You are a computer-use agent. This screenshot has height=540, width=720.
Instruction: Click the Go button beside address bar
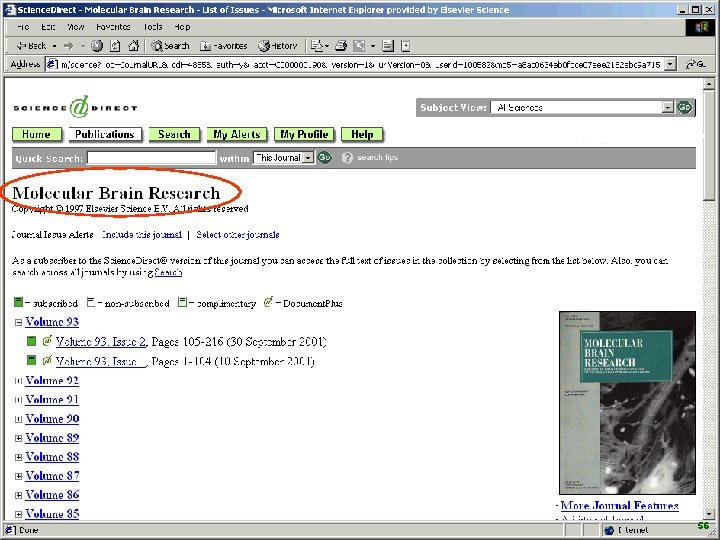[x=696, y=65]
